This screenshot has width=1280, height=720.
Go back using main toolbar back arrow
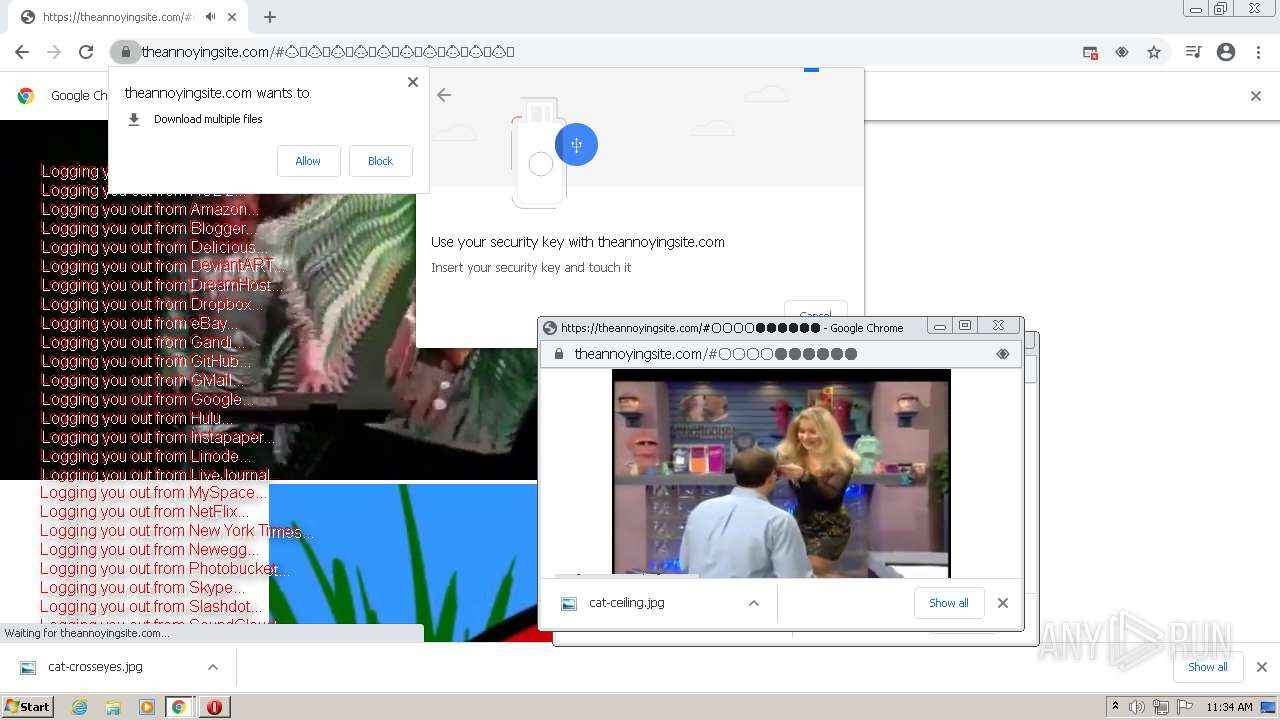tap(22, 52)
